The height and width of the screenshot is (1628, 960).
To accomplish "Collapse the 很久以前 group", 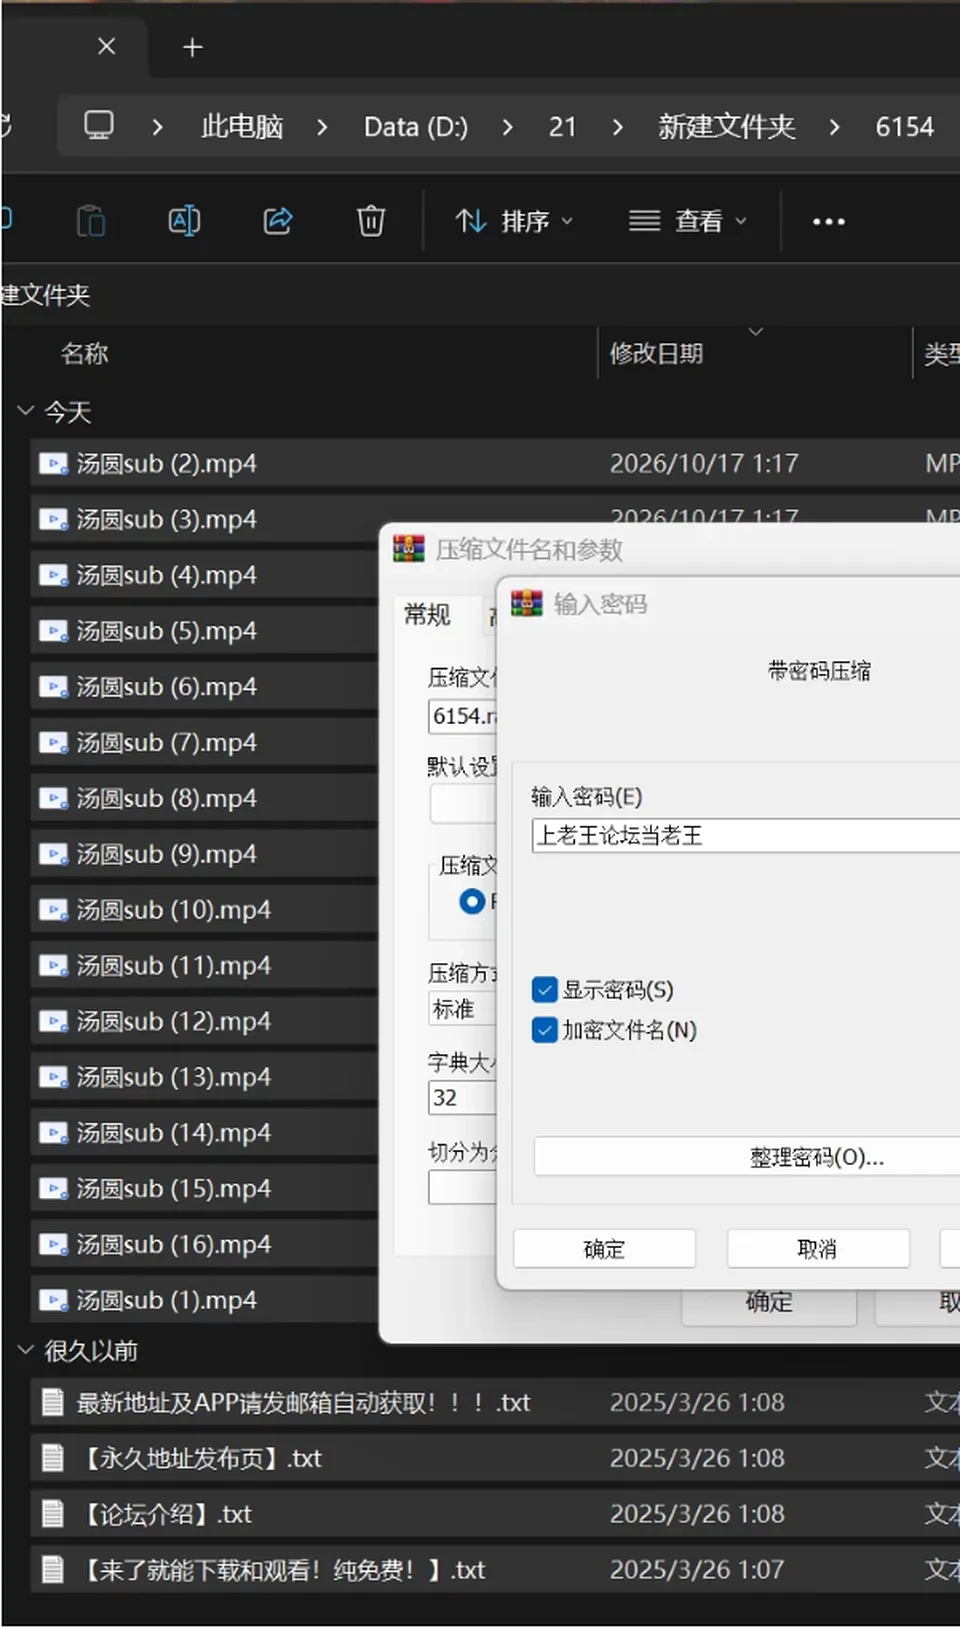I will pos(26,1350).
